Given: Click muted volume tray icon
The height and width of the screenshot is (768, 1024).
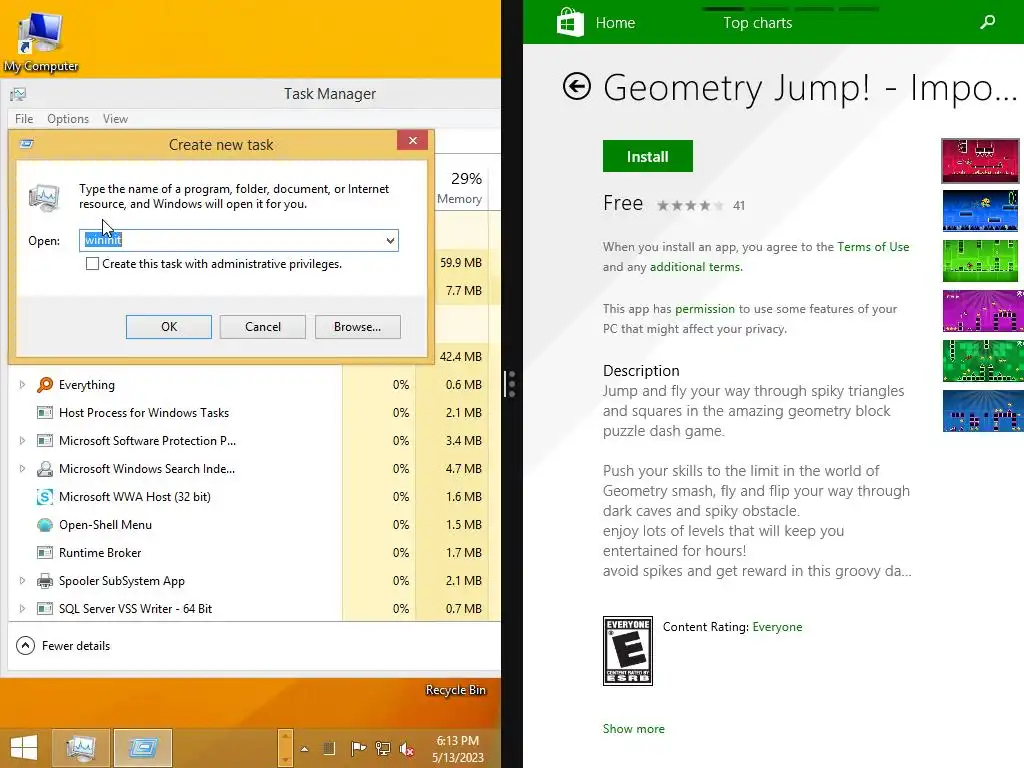Looking at the screenshot, I should coord(406,748).
